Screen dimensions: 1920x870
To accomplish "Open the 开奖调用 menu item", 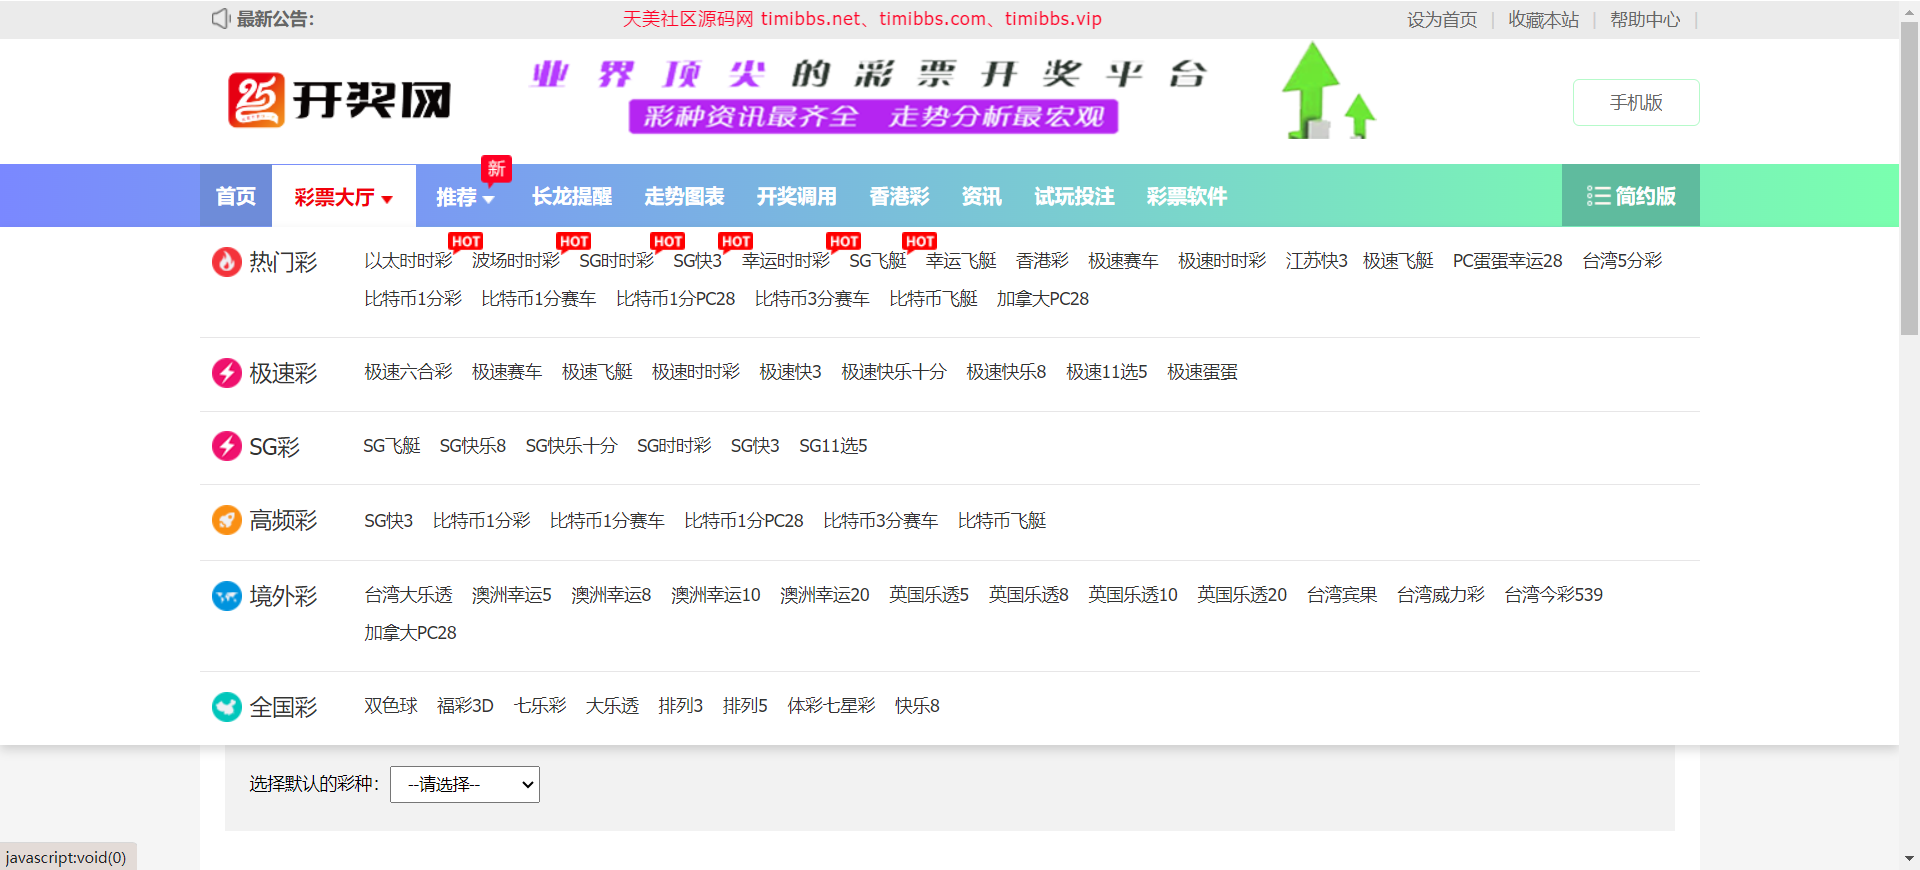I will tap(797, 196).
